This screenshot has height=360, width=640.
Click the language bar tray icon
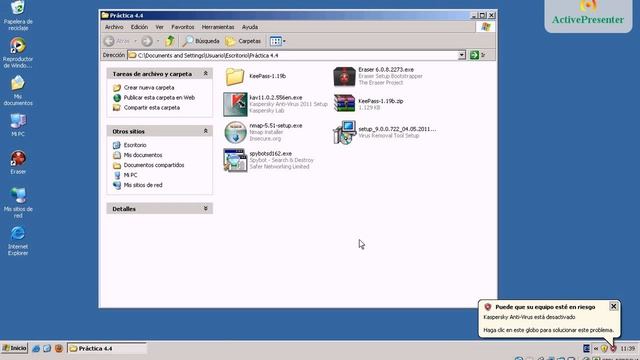pyautogui.click(x=587, y=349)
